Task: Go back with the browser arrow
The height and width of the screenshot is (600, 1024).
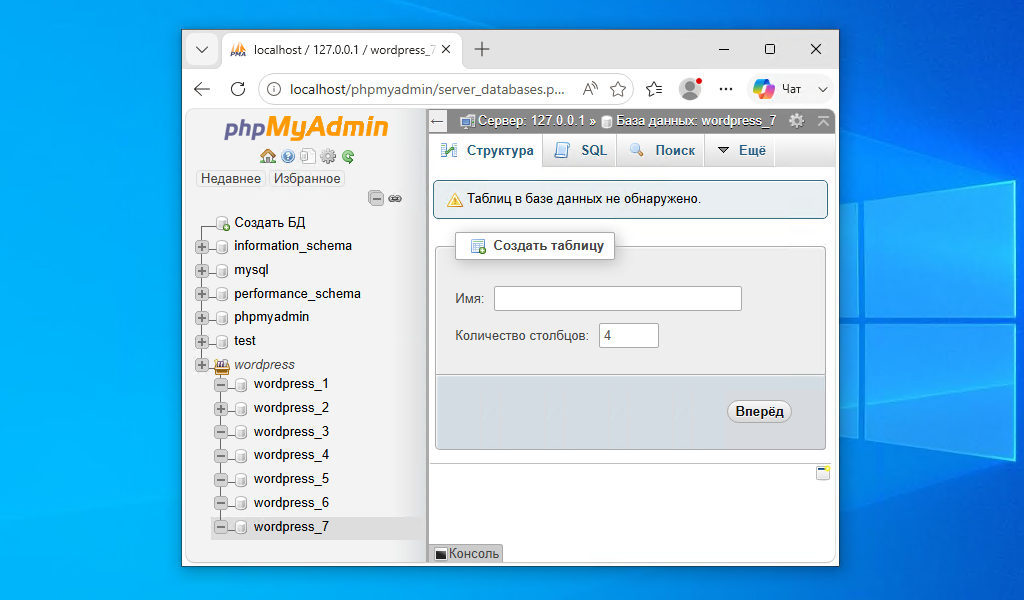Action: (x=202, y=89)
